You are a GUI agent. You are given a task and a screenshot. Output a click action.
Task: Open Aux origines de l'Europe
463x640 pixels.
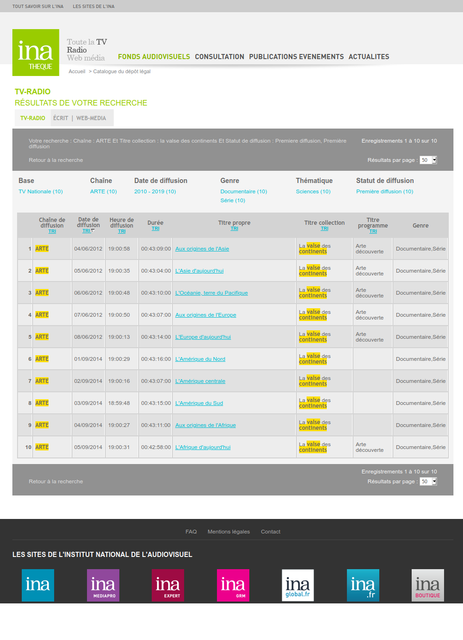click(205, 315)
